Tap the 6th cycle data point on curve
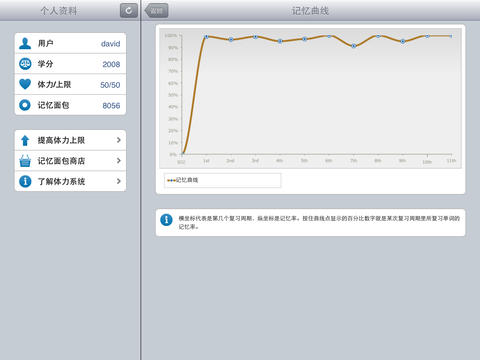 pos(329,36)
